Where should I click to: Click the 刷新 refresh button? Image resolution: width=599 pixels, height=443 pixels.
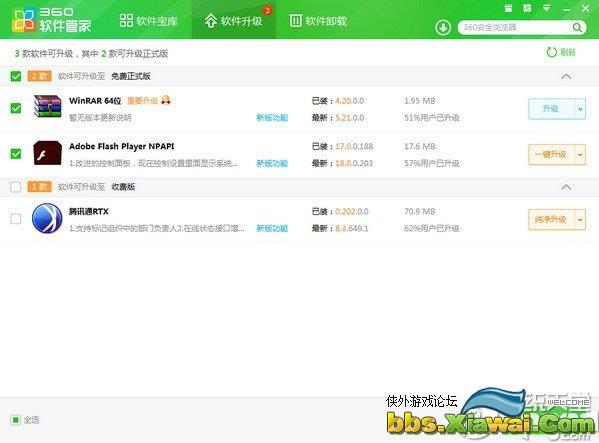pyautogui.click(x=561, y=52)
